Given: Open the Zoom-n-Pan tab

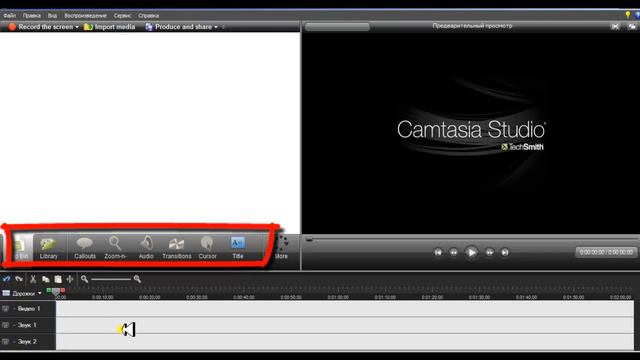Looking at the screenshot, I should point(115,247).
